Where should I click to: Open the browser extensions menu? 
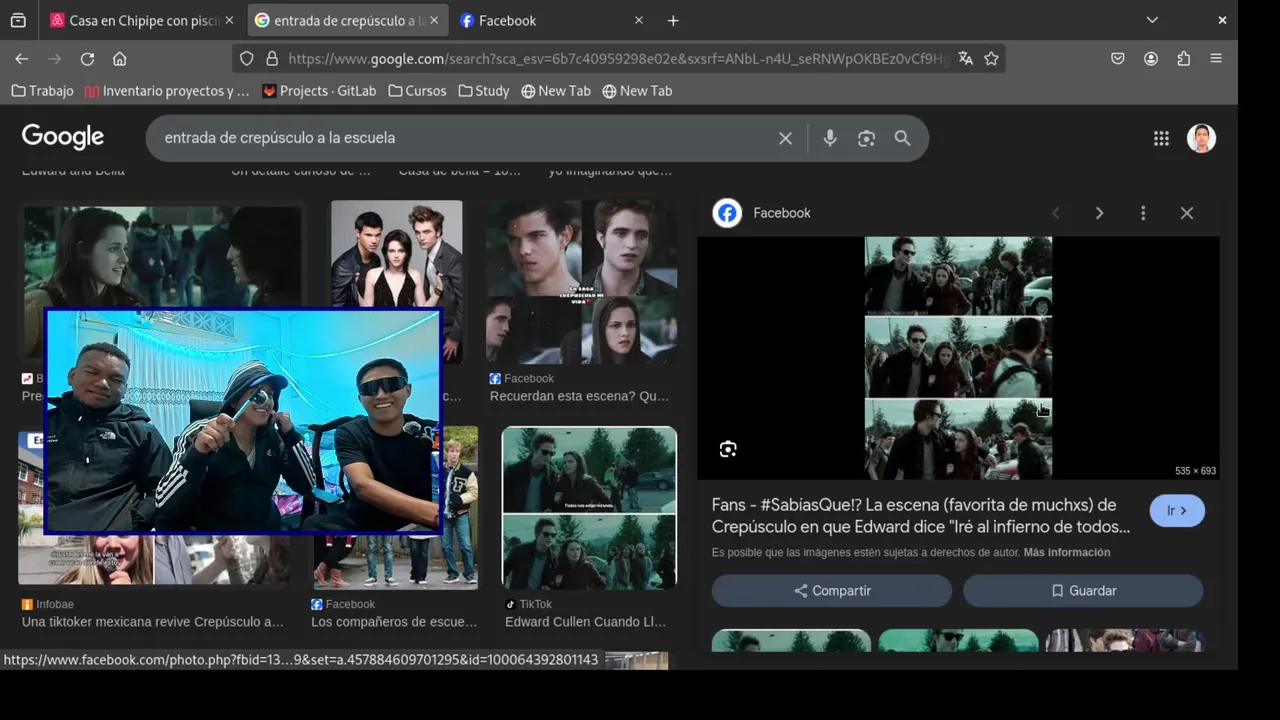[x=1184, y=59]
